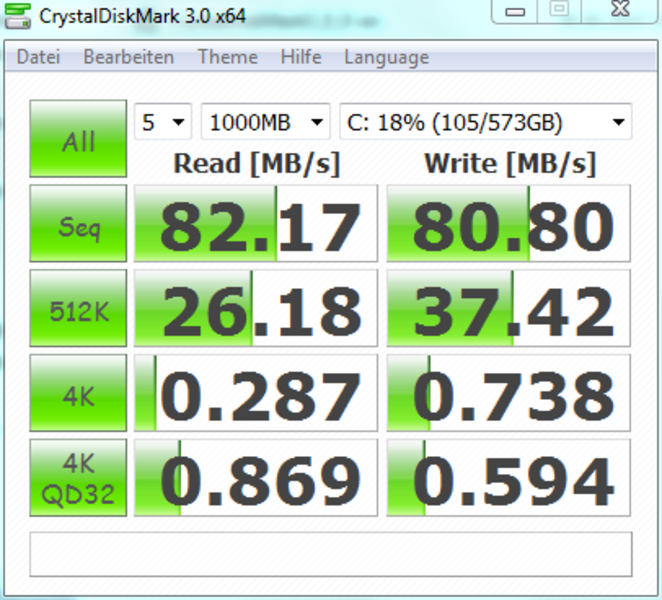
Task: Start the 4K benchmark test
Action: (78, 393)
